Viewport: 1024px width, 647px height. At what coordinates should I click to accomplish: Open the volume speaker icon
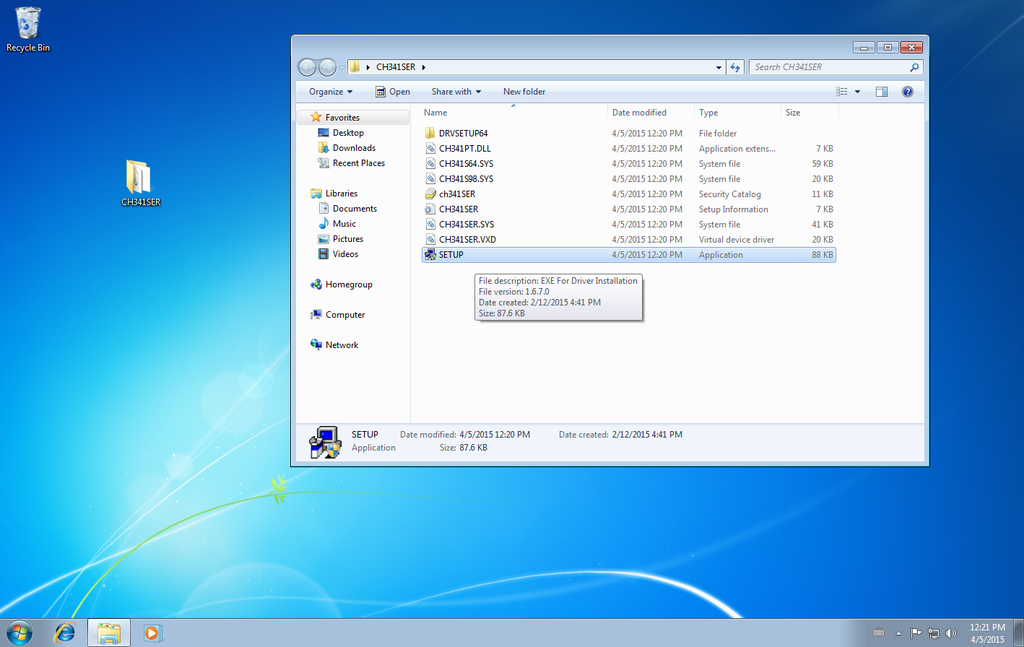(951, 633)
